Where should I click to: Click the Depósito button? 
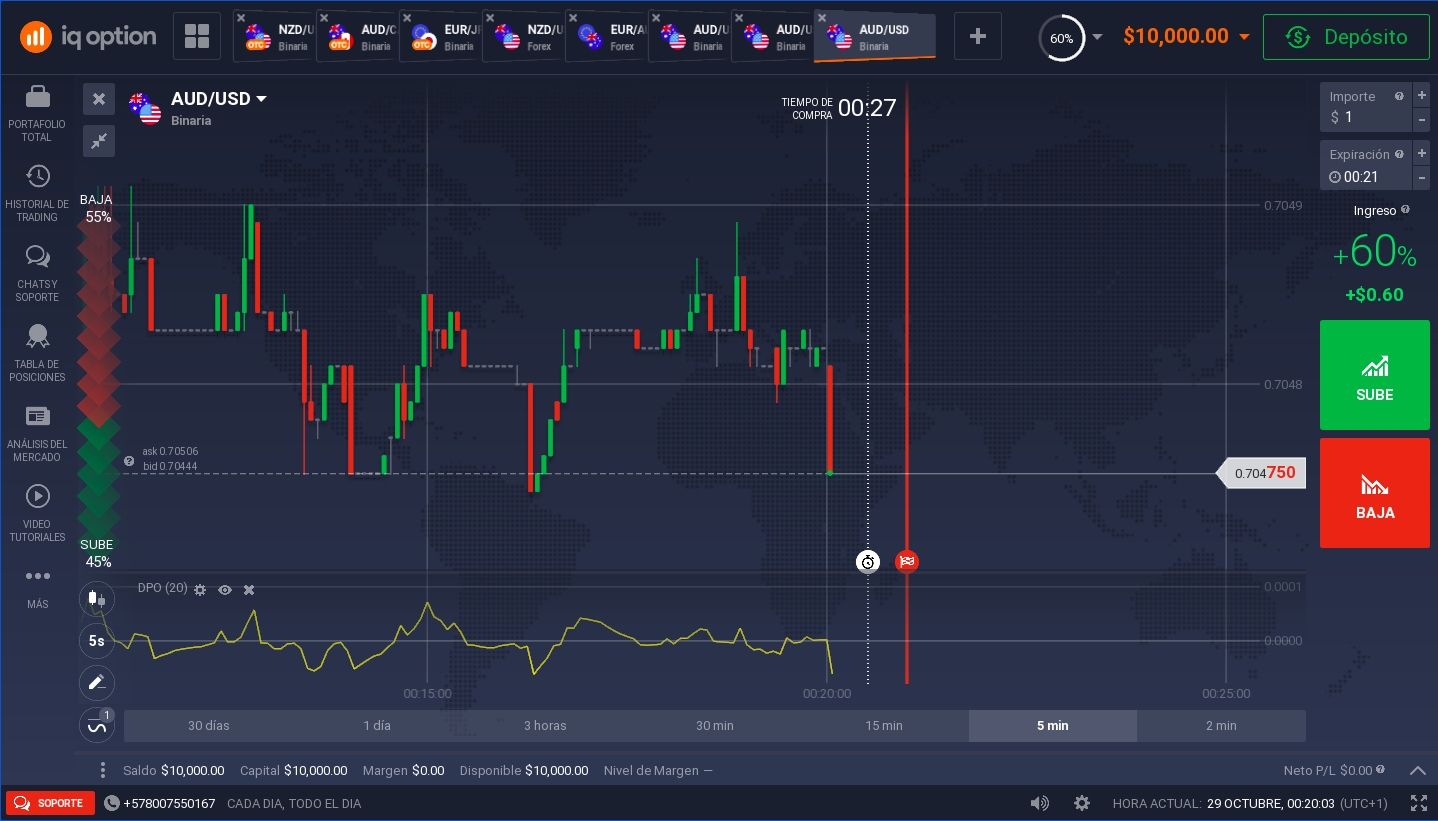click(x=1346, y=37)
